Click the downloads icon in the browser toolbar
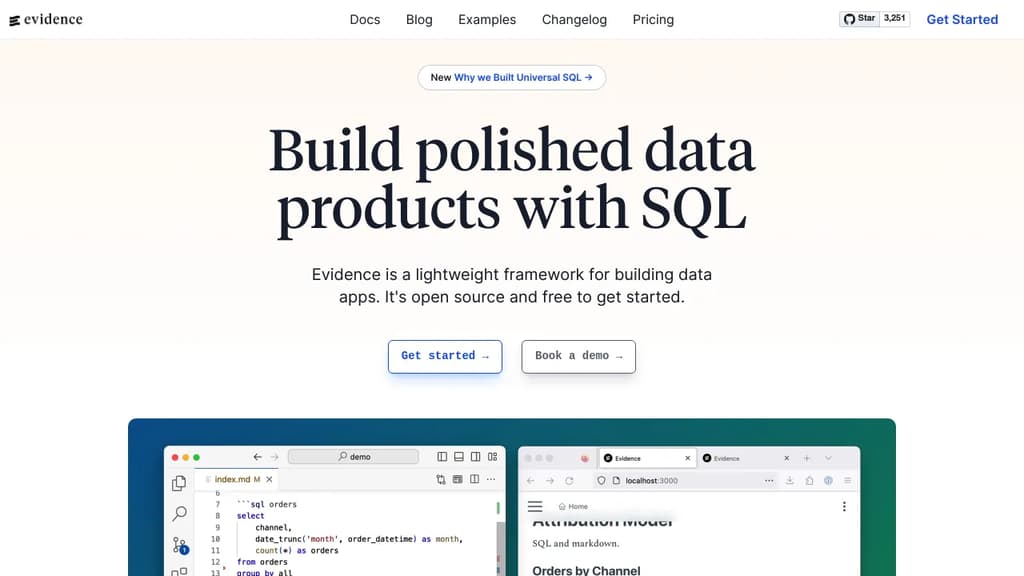Viewport: 1024px width, 576px height. (790, 481)
